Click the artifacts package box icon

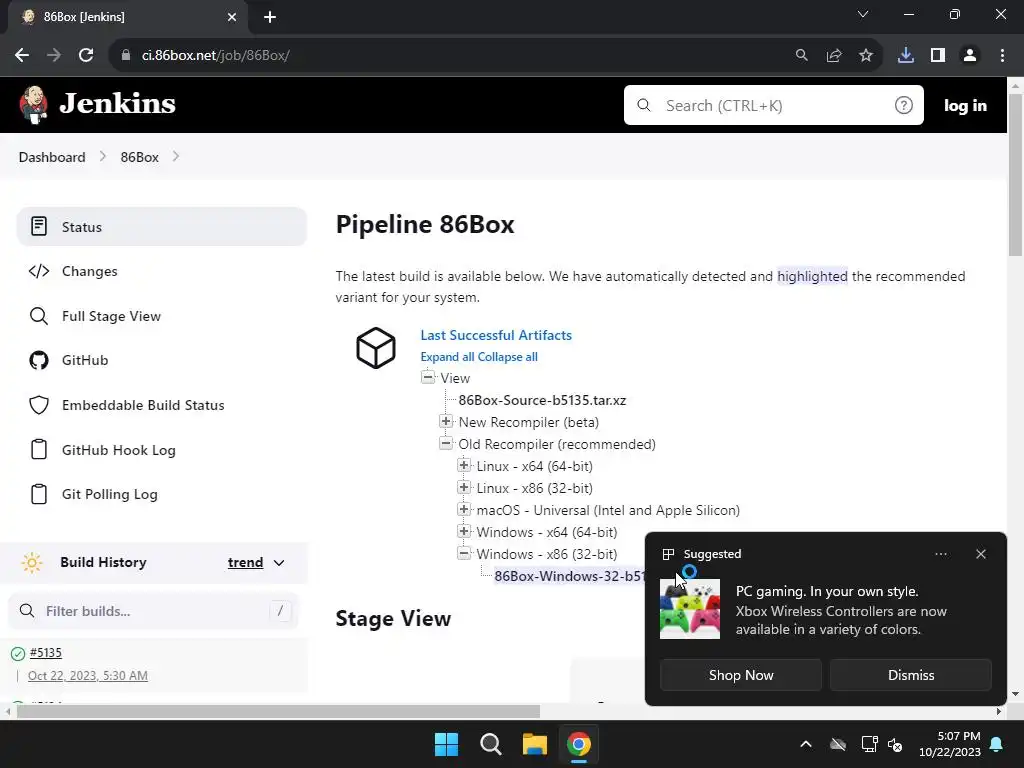click(x=376, y=348)
